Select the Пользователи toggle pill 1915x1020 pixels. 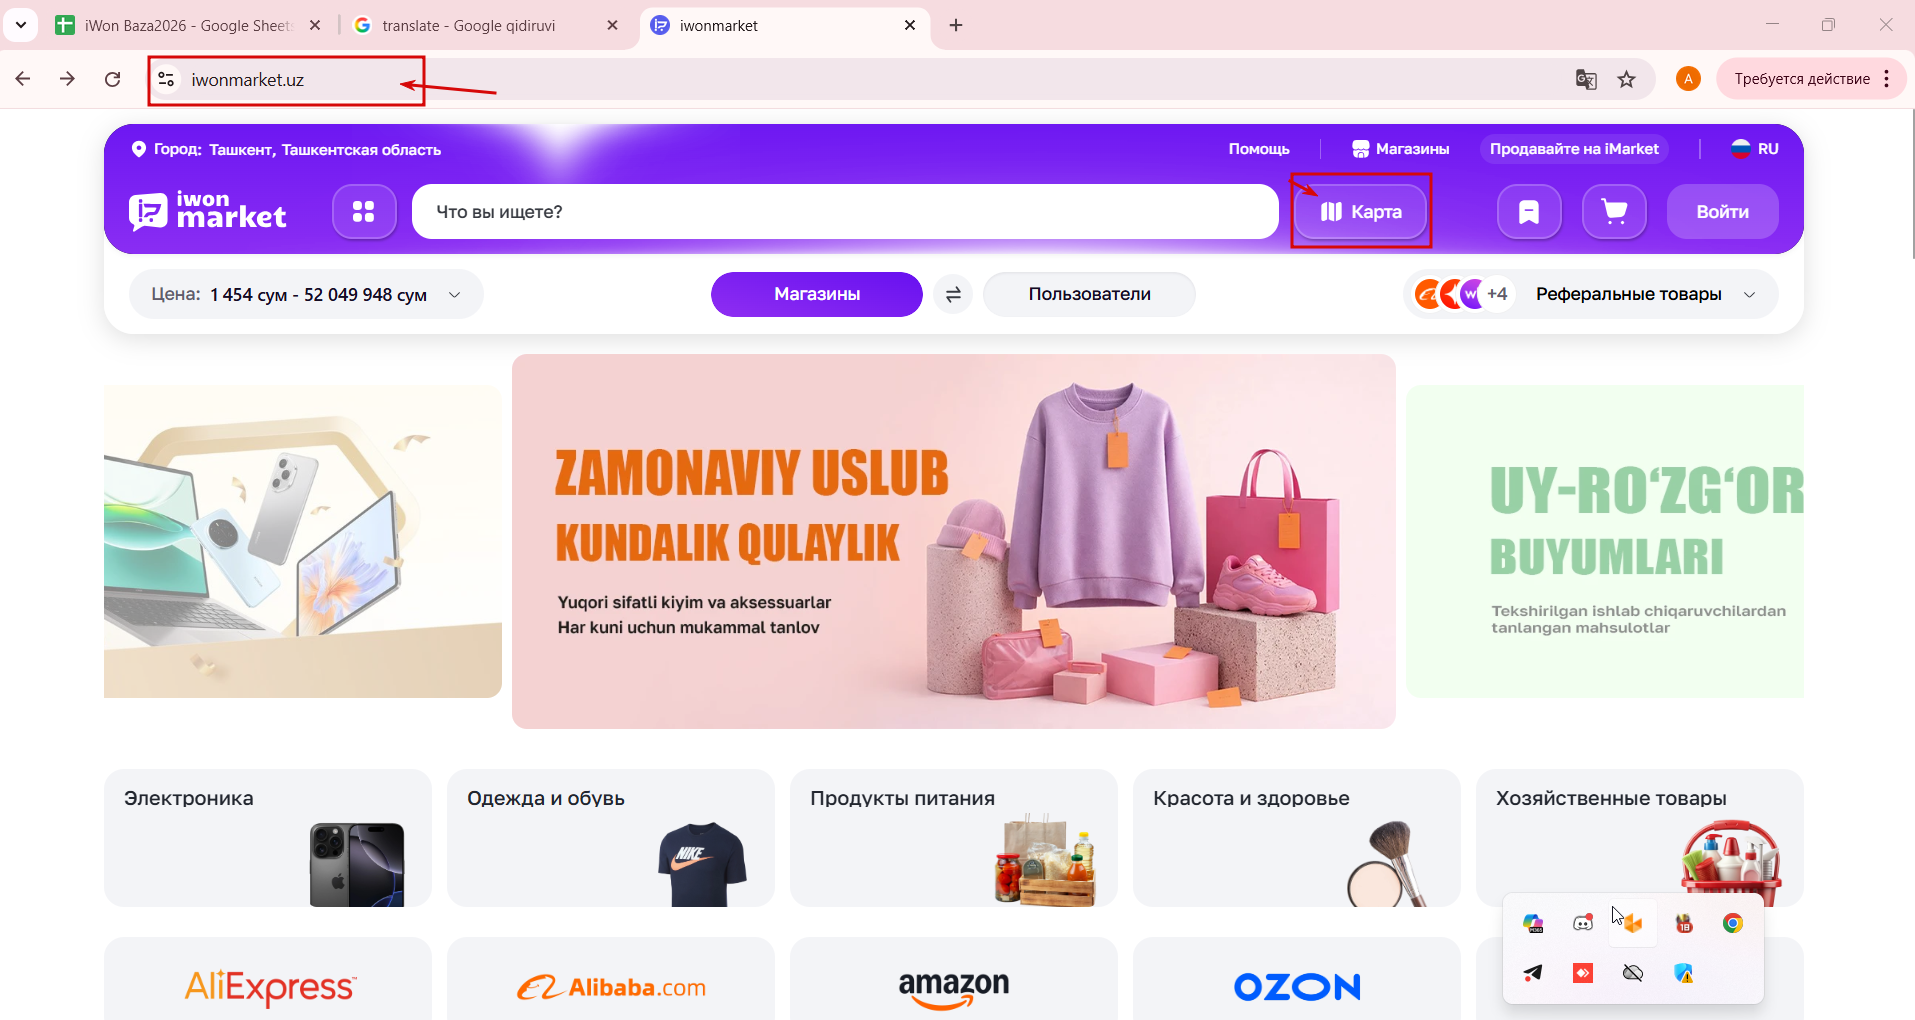(x=1089, y=294)
